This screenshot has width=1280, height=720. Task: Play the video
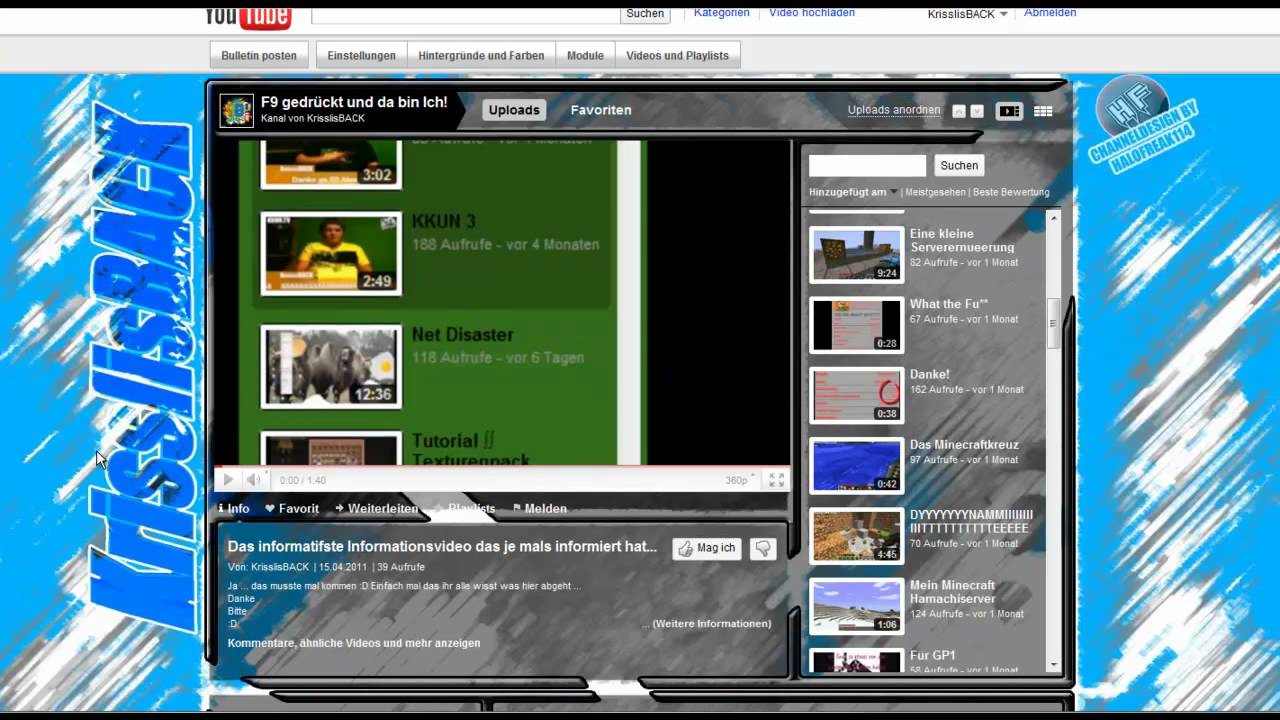pyautogui.click(x=228, y=480)
